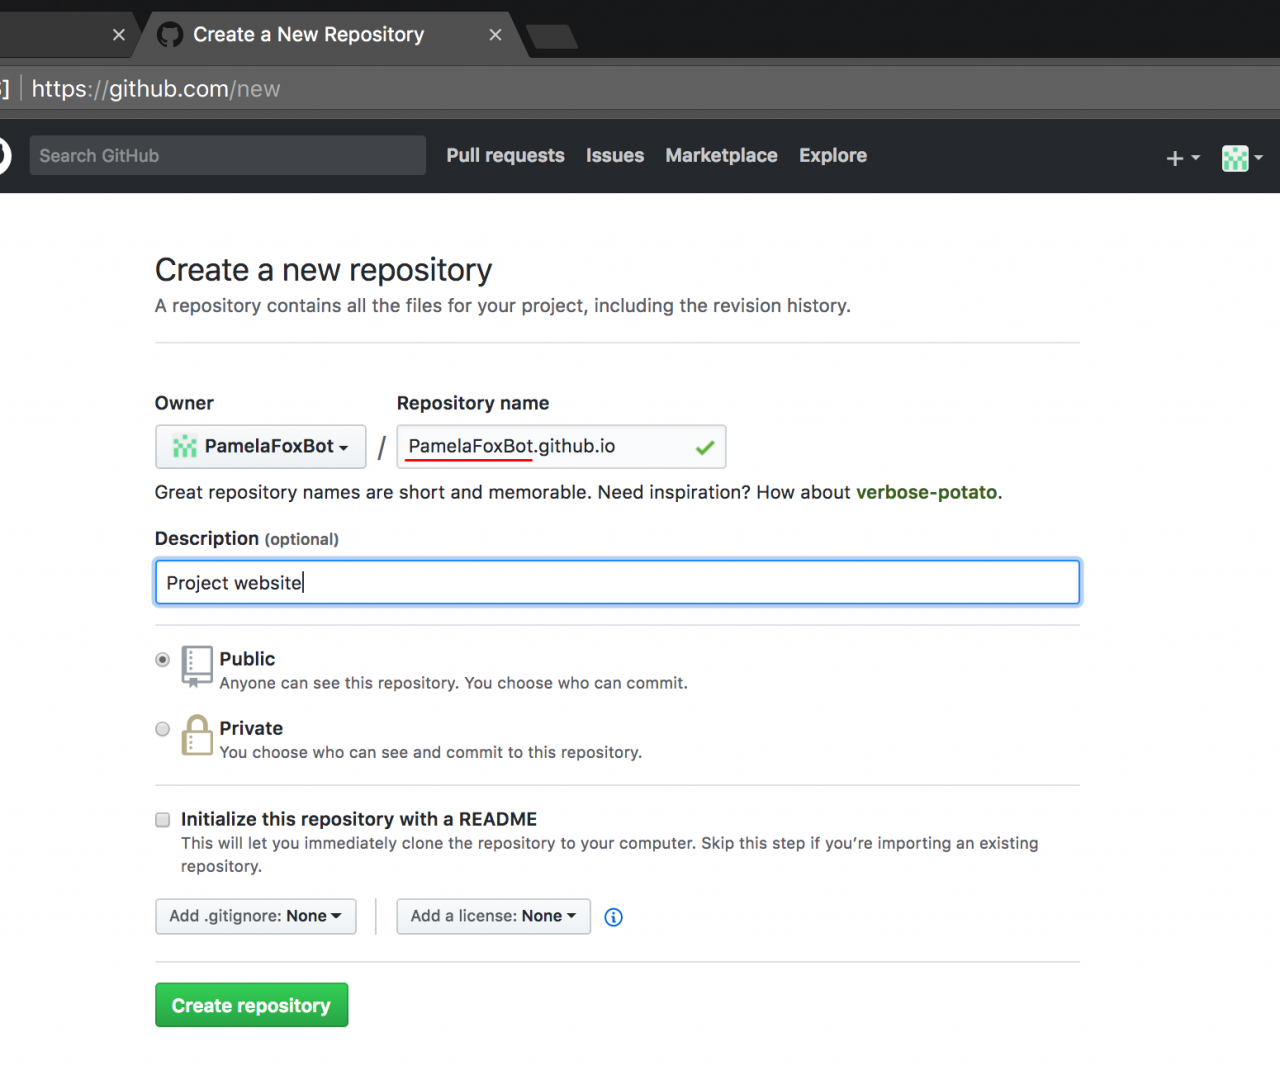Open the Add a license dropdown
The height and width of the screenshot is (1075, 1280).
(493, 916)
